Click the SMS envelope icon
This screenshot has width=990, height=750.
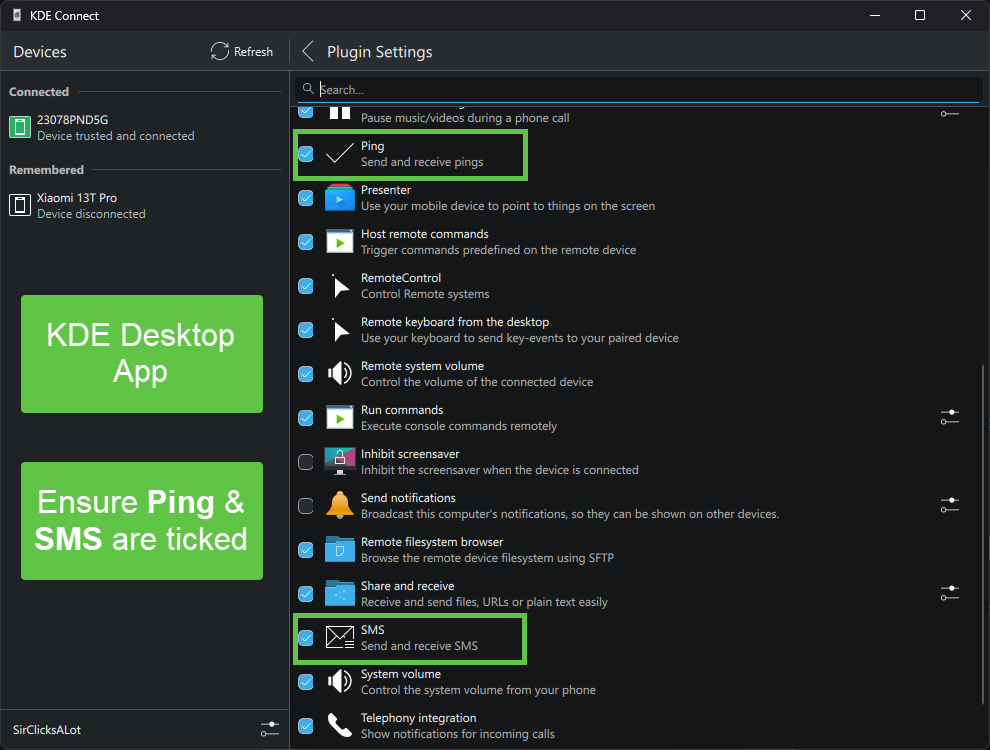coord(339,636)
